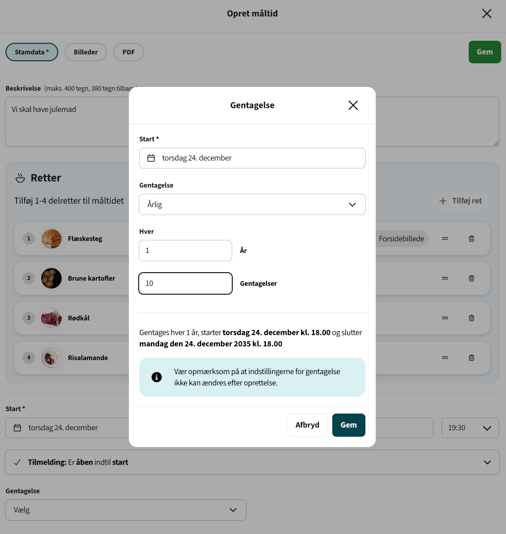Grab the reorder handle on Rødkål row
The height and width of the screenshot is (534, 506).
tap(445, 318)
